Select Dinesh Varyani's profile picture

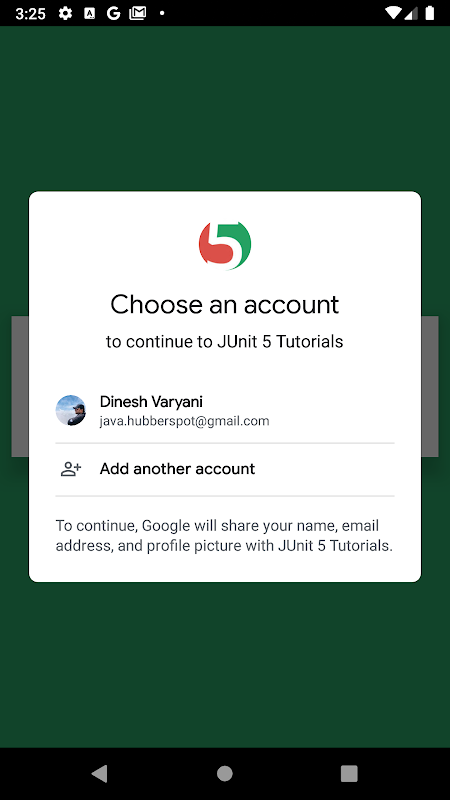coord(70,410)
